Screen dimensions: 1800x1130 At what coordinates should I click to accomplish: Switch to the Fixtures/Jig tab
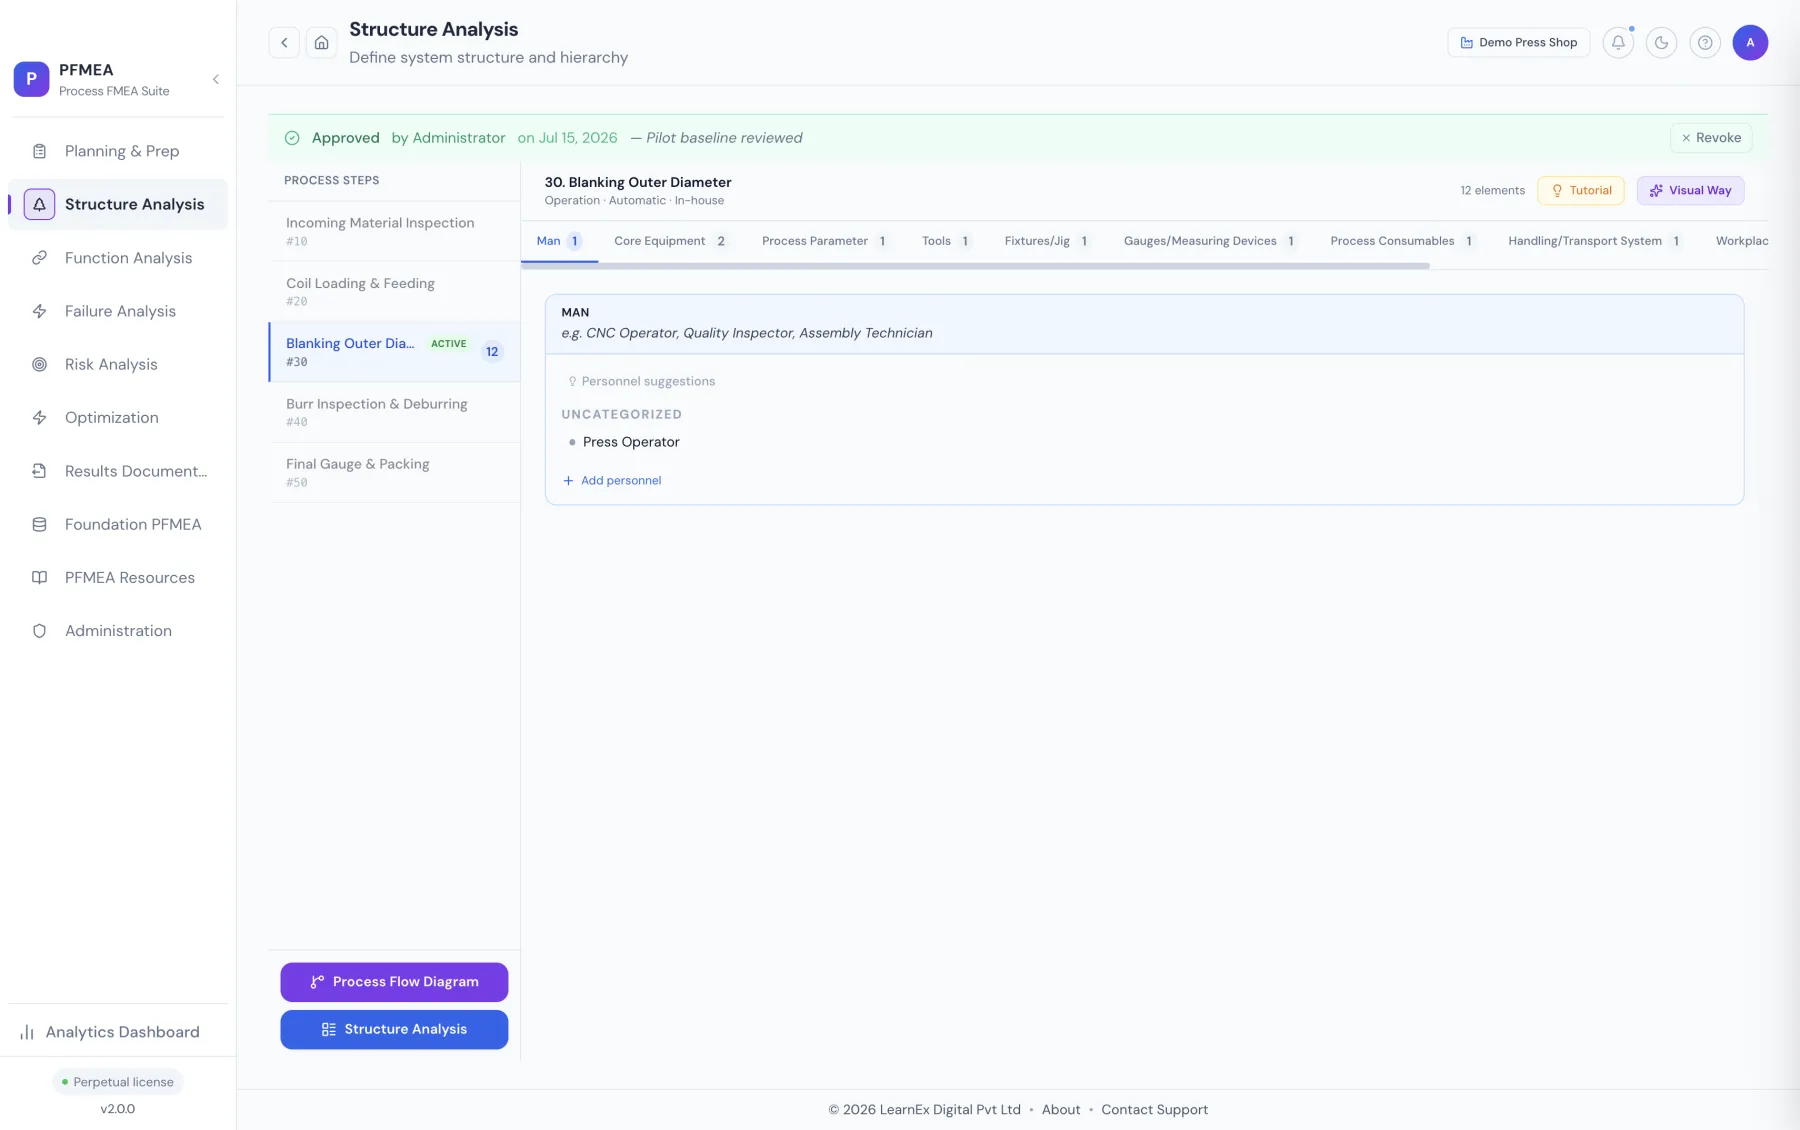(x=1047, y=241)
